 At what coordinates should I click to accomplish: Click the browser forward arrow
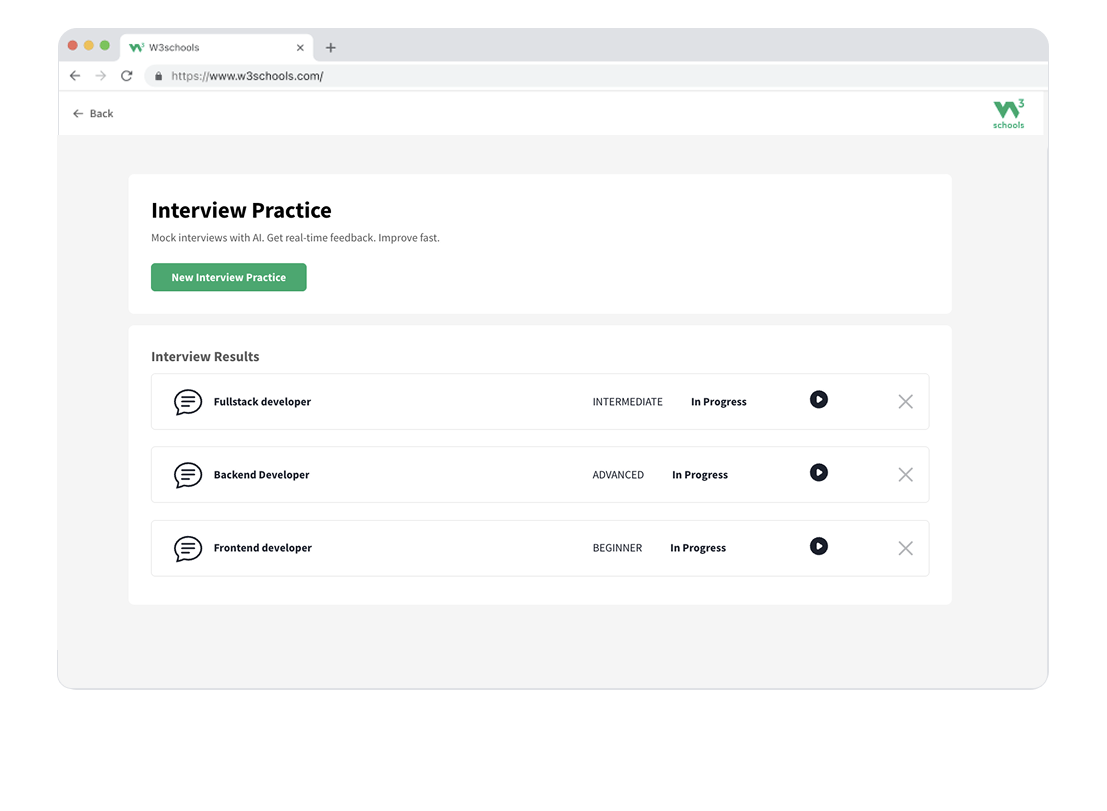[100, 76]
